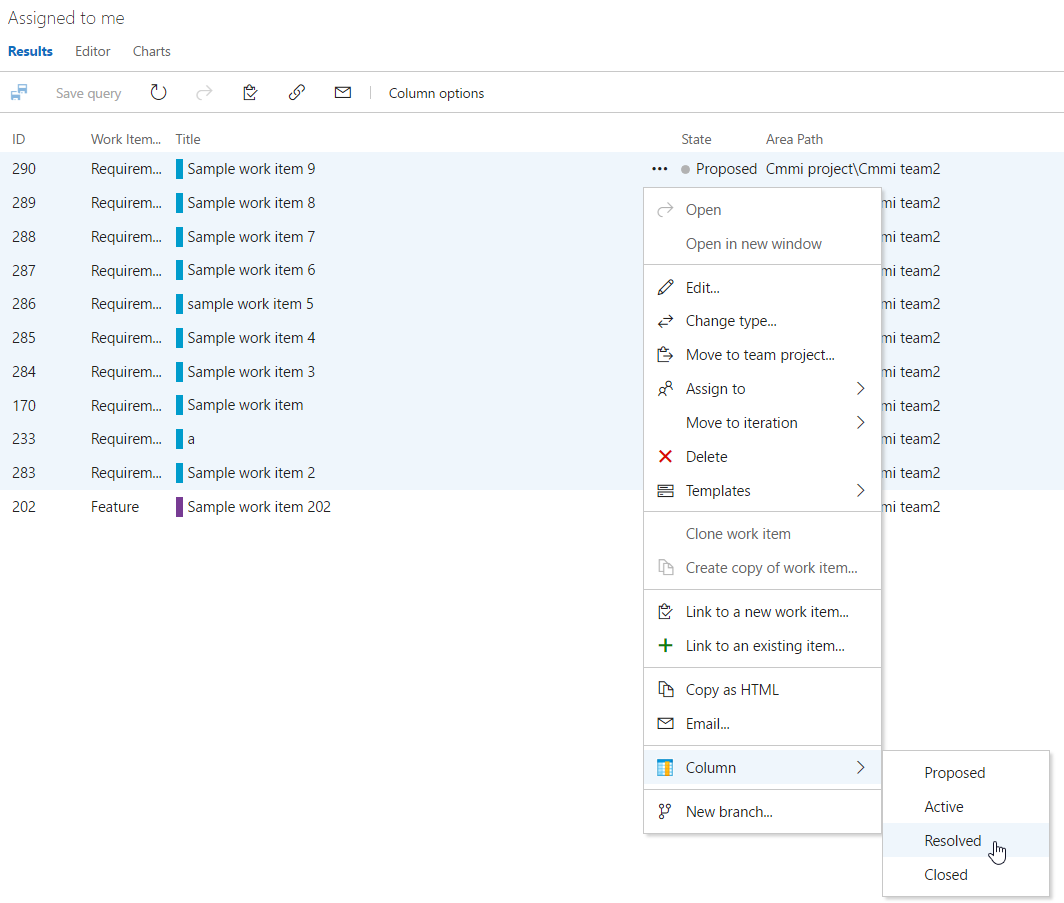Click the new linked work item clipboard icon
The image size is (1064, 903).
click(x=250, y=92)
